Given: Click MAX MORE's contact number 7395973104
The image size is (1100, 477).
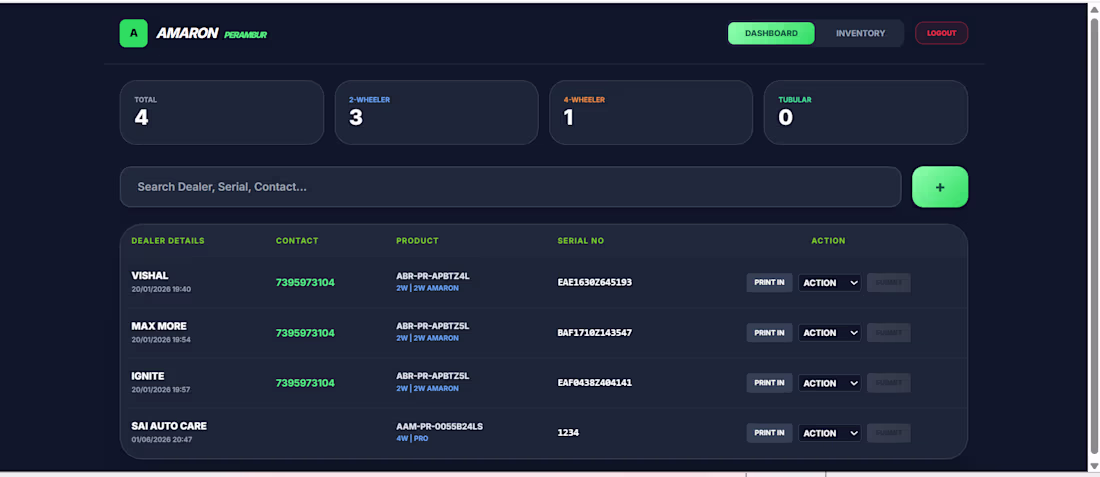Looking at the screenshot, I should coord(305,332).
